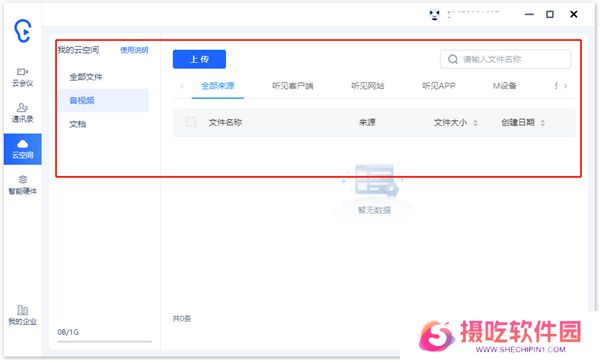Image resolution: width=600 pixels, height=361 pixels.
Task: Sort the list by 文件大小 arrows
Action: coord(475,123)
